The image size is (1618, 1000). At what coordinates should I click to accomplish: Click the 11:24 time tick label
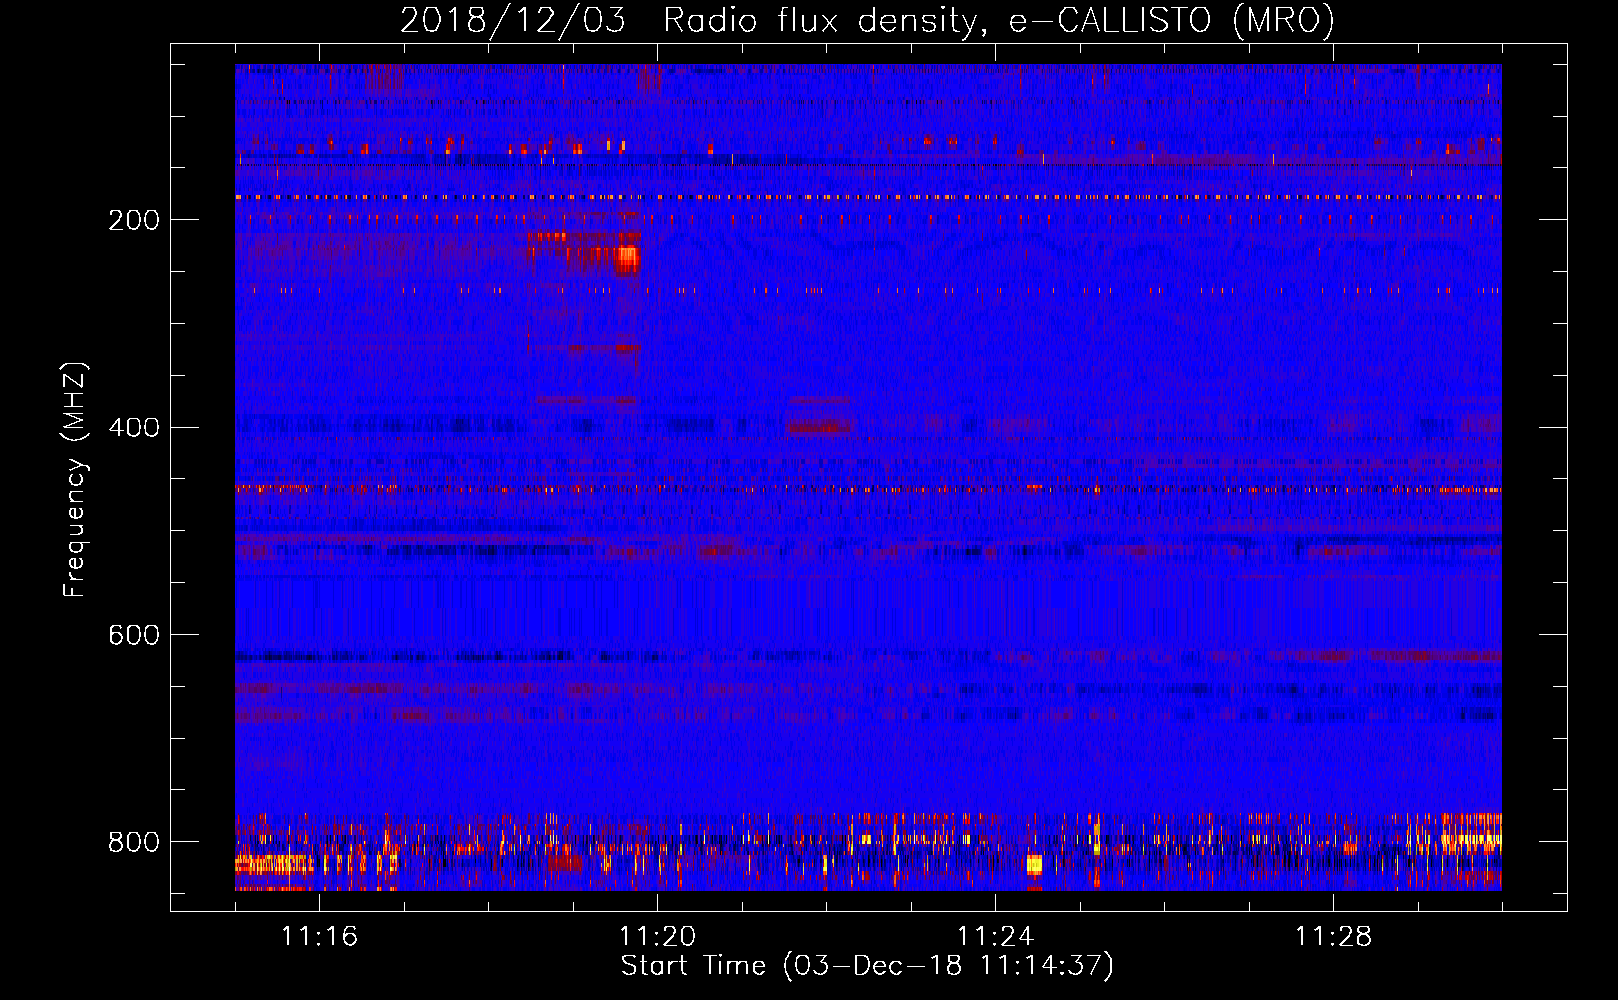[x=995, y=937]
